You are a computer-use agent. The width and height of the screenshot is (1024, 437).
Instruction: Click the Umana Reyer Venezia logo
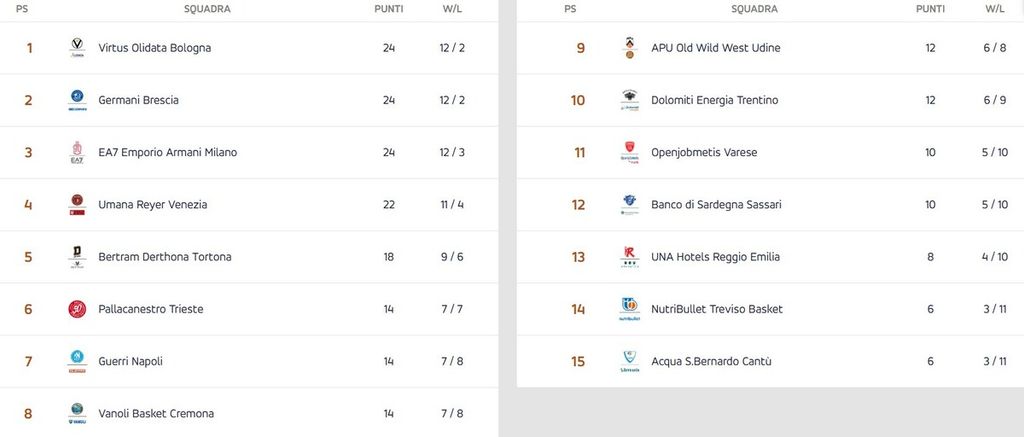coord(77,205)
